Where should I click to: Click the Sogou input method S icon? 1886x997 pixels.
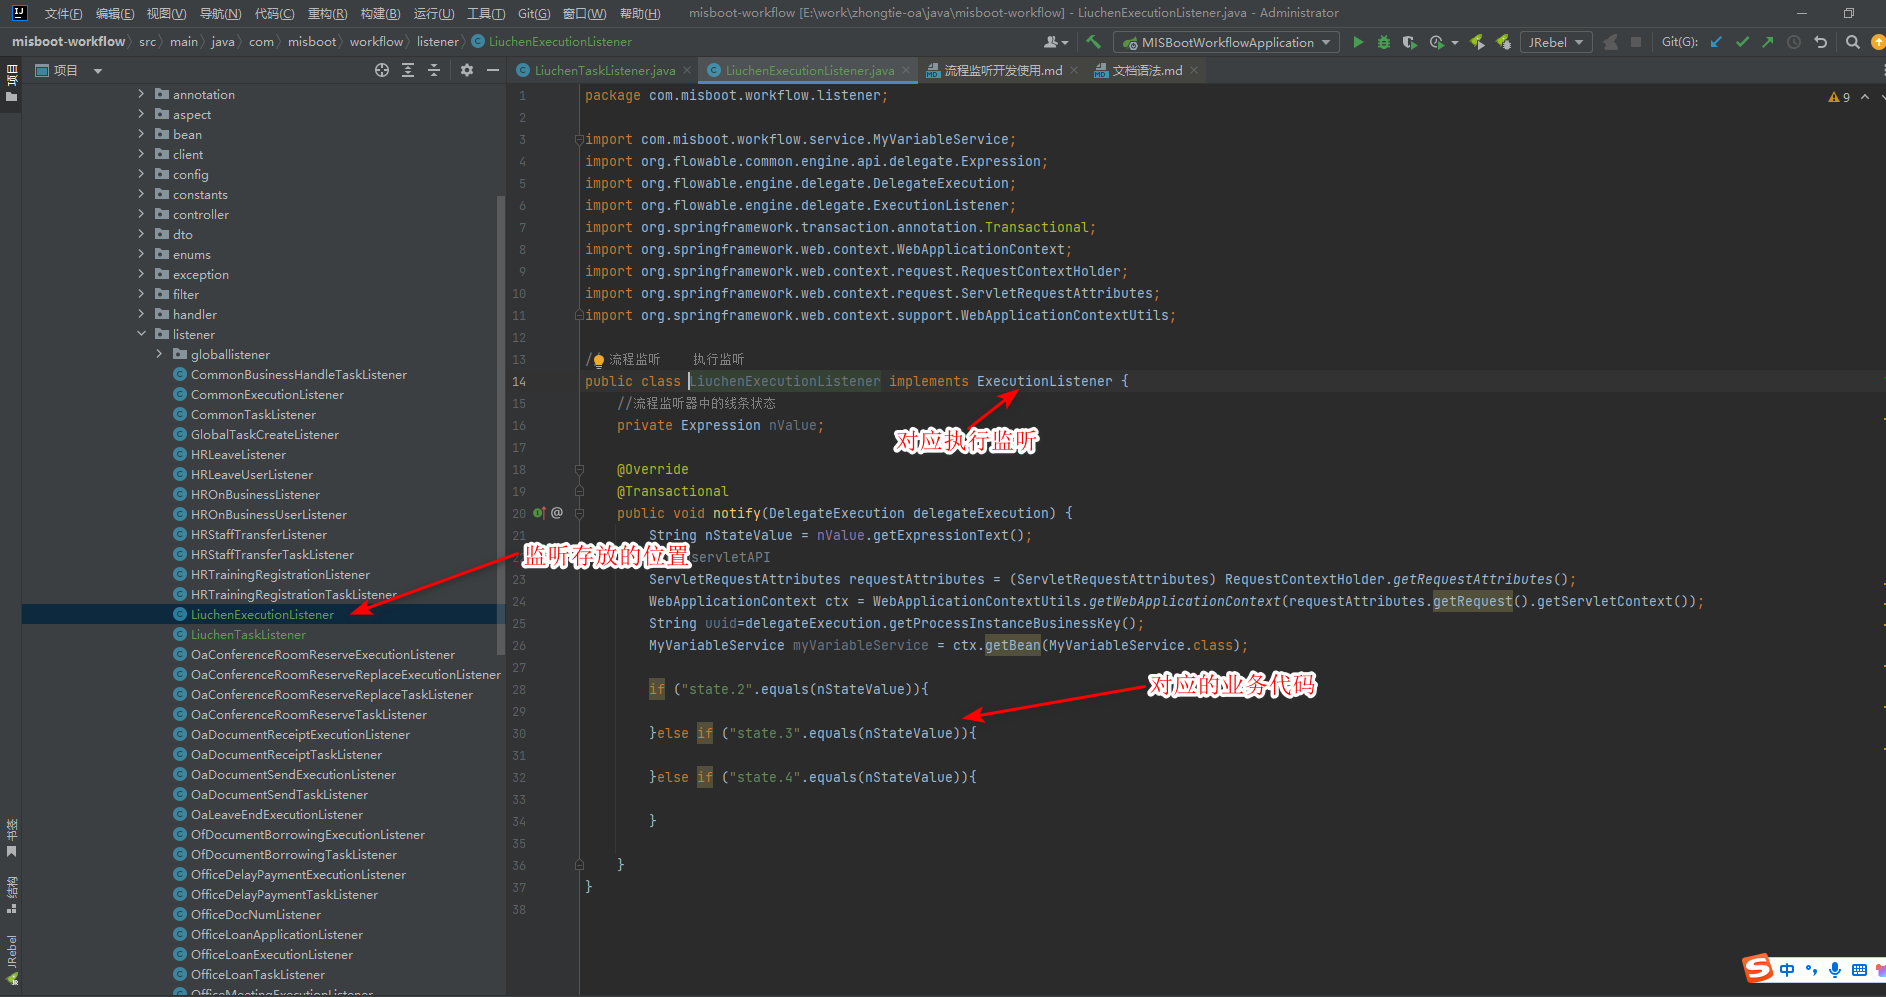coord(1757,968)
